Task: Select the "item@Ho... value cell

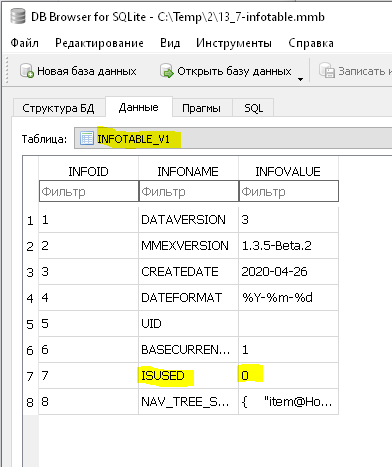Action: tap(288, 402)
